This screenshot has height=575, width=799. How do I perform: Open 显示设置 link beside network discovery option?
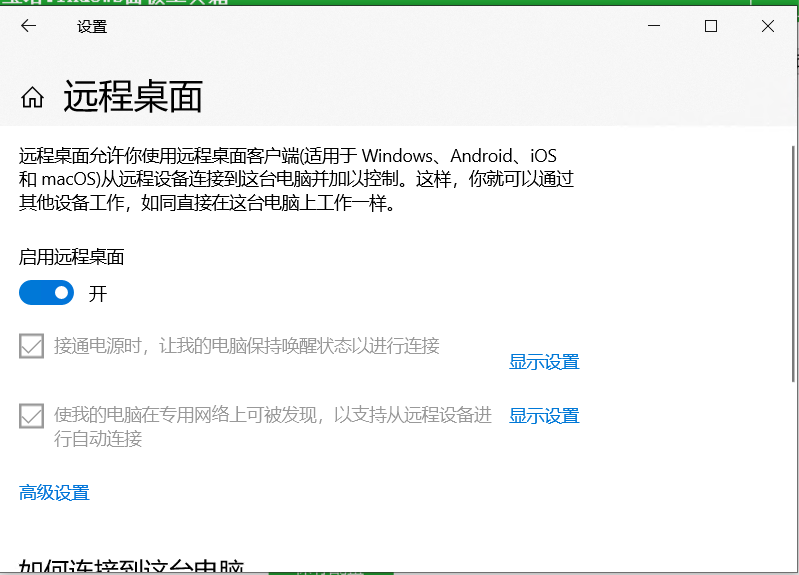tap(544, 416)
